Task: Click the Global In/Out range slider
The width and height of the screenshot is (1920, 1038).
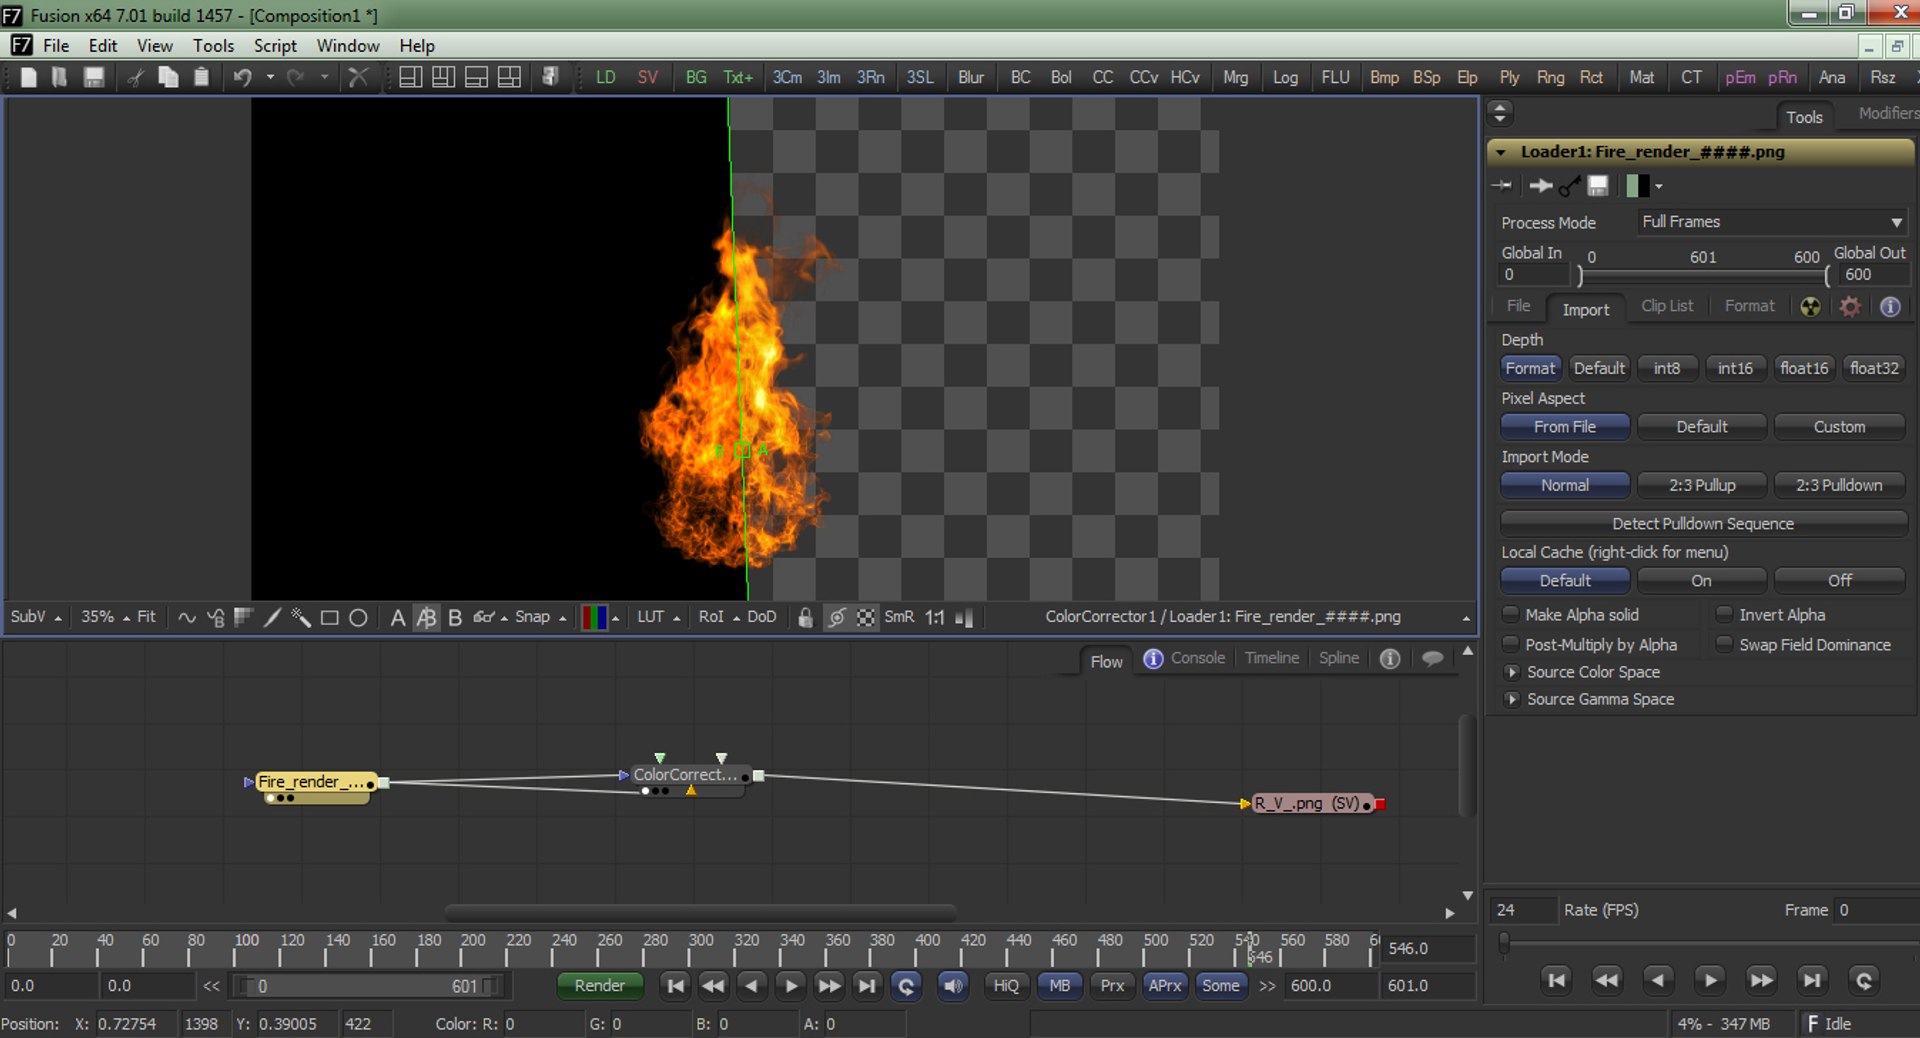Action: (x=1703, y=275)
